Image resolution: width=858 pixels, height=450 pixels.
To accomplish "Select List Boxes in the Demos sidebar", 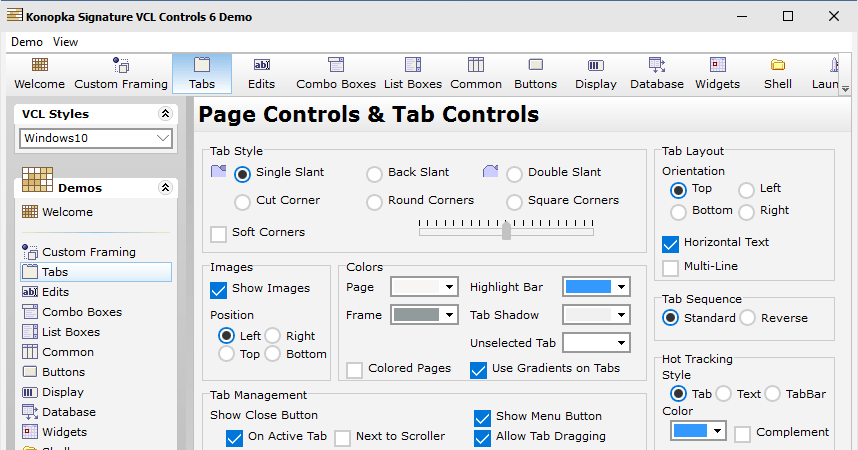I will click(61, 332).
